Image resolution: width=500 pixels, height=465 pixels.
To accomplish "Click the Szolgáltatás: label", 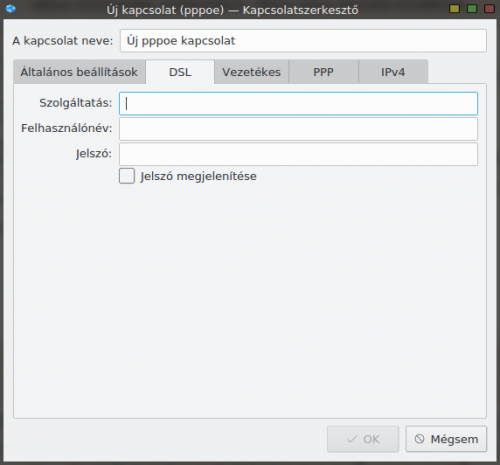I will (x=76, y=103).
